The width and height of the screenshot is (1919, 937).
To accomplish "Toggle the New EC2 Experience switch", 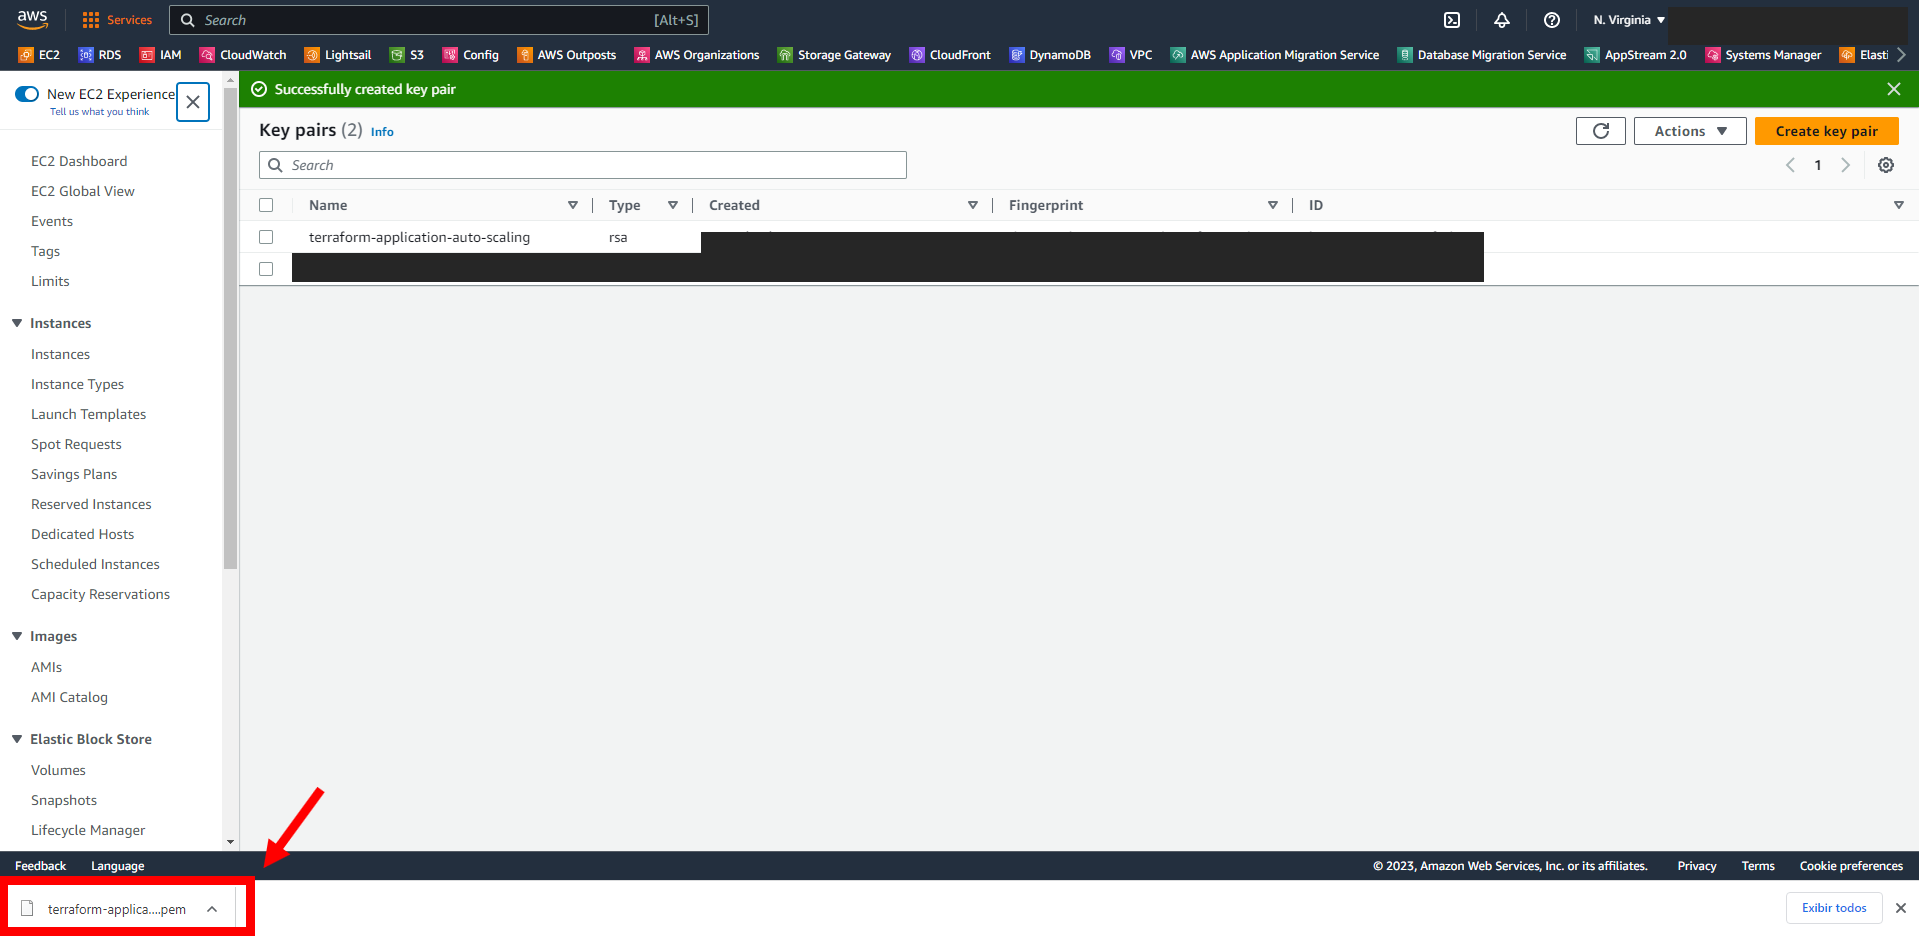I will coord(27,94).
